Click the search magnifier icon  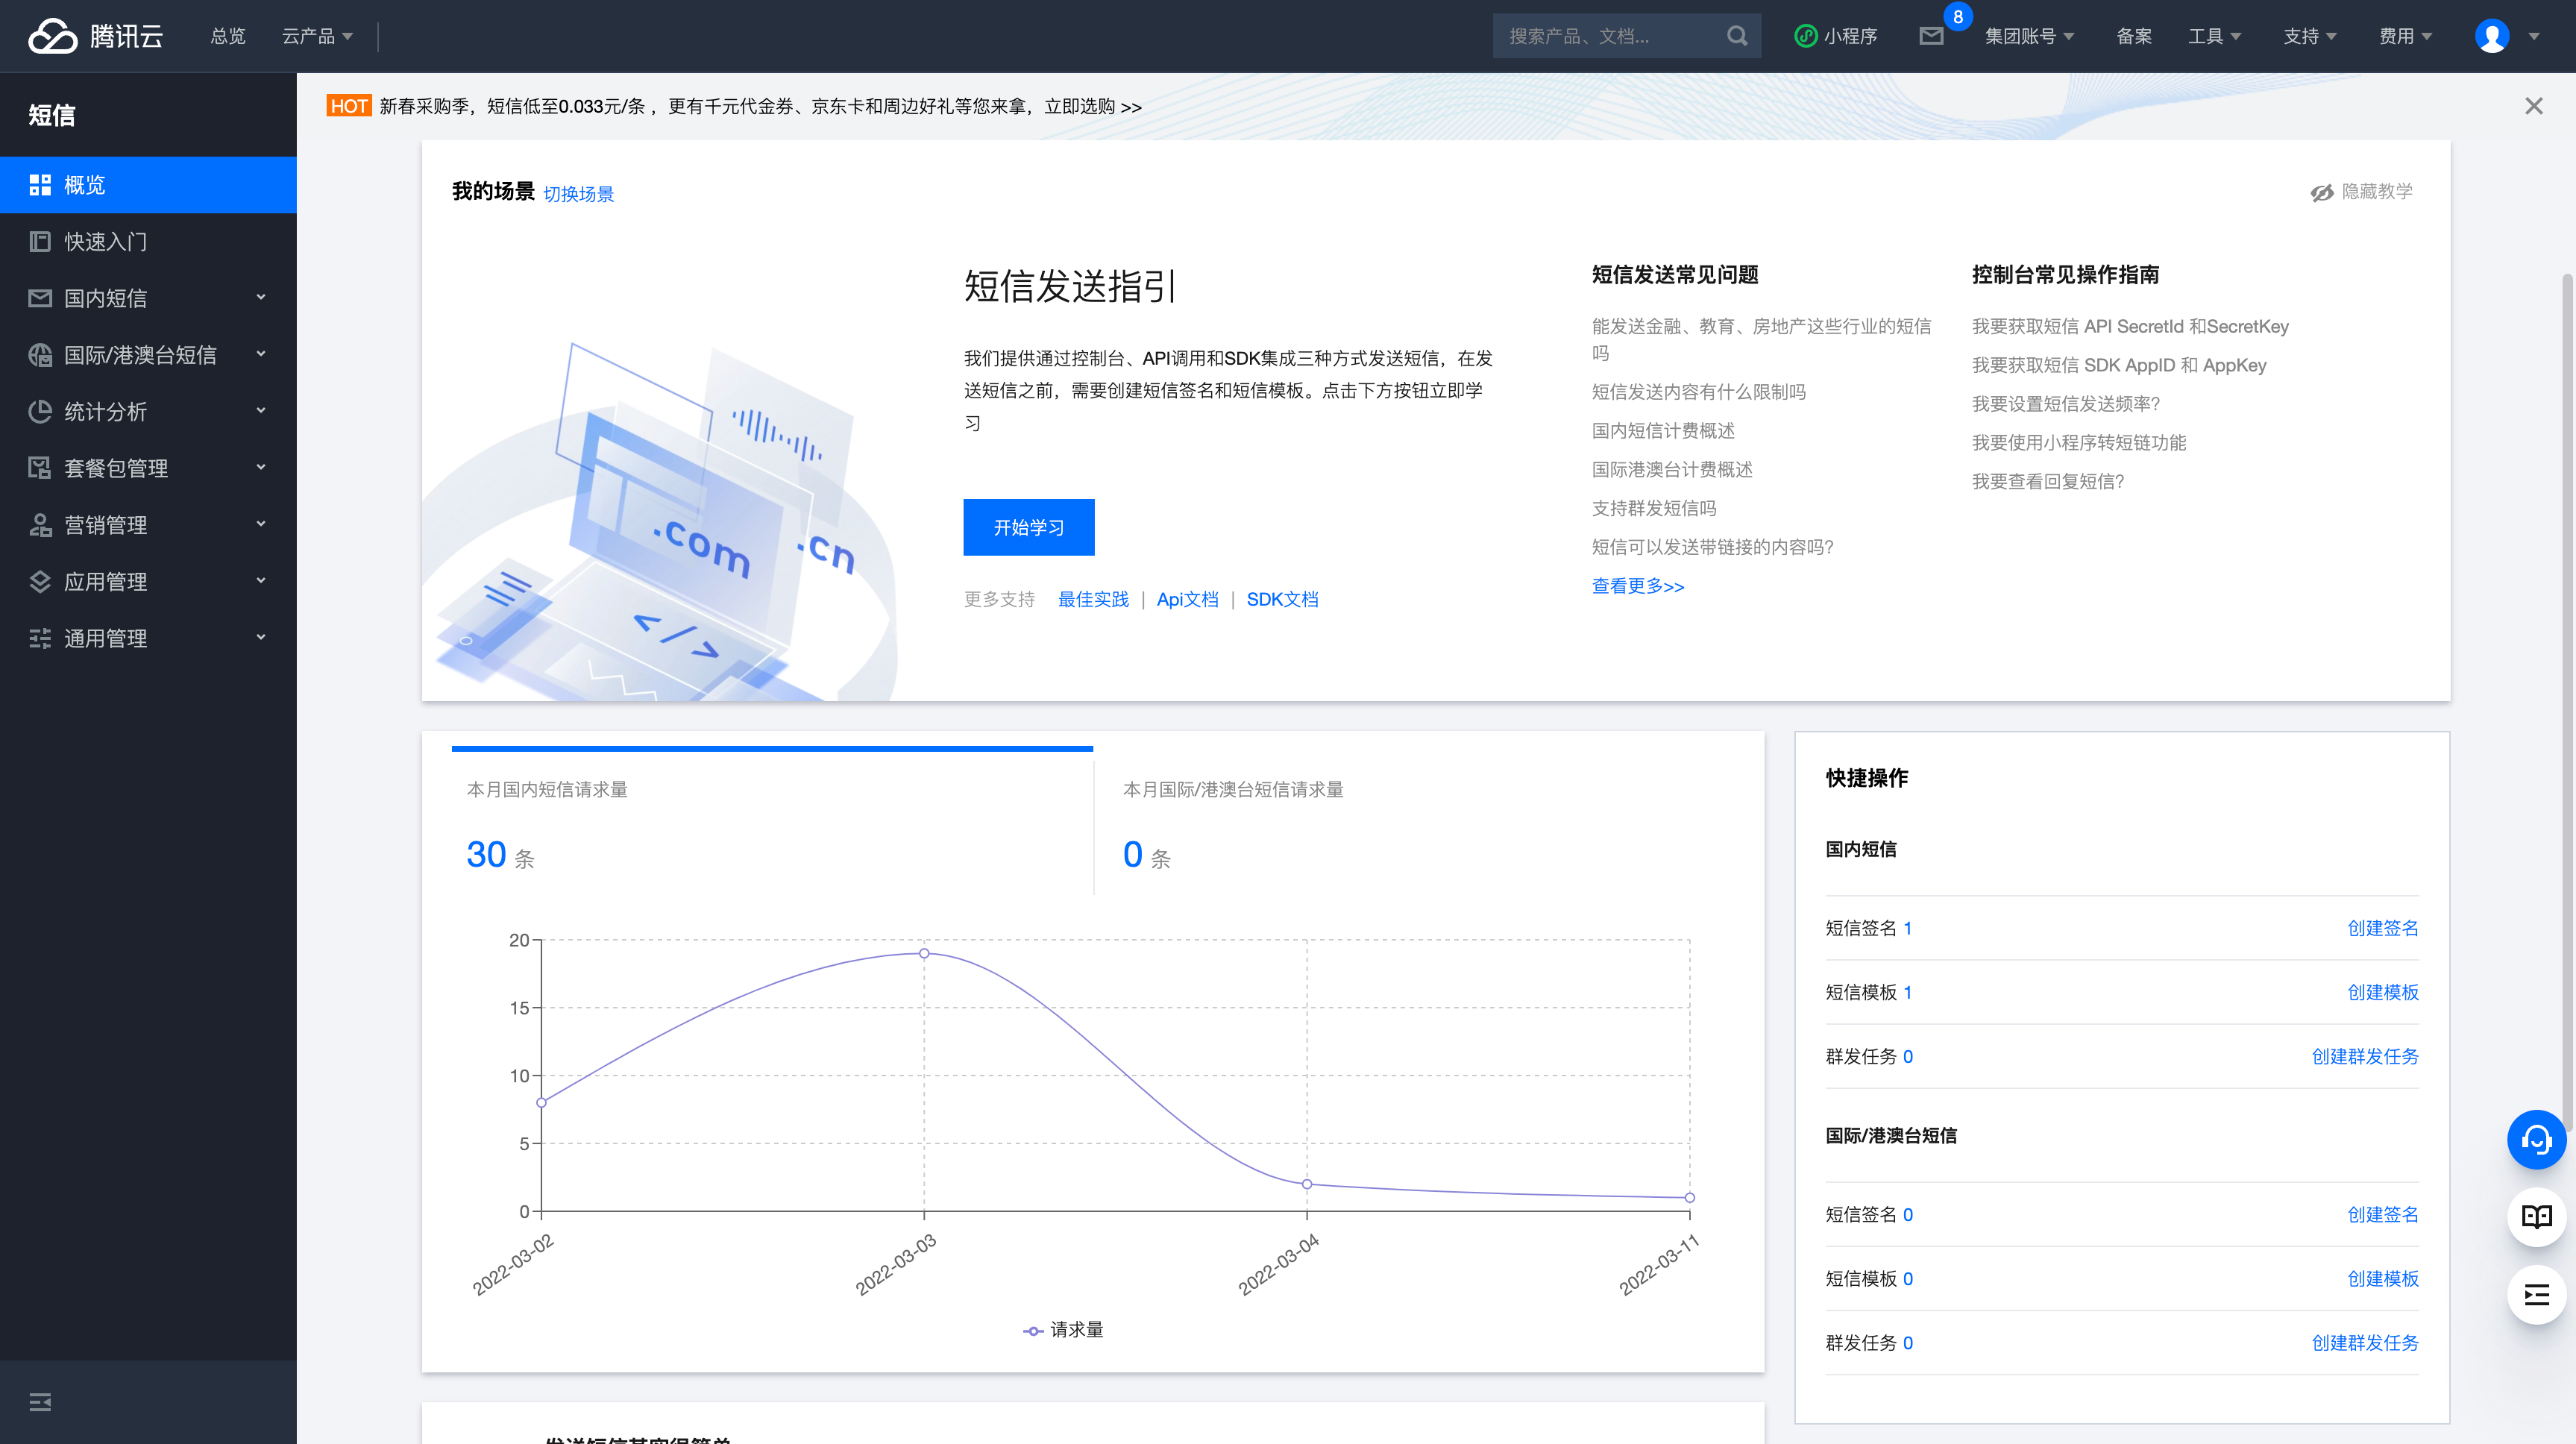click(1737, 36)
